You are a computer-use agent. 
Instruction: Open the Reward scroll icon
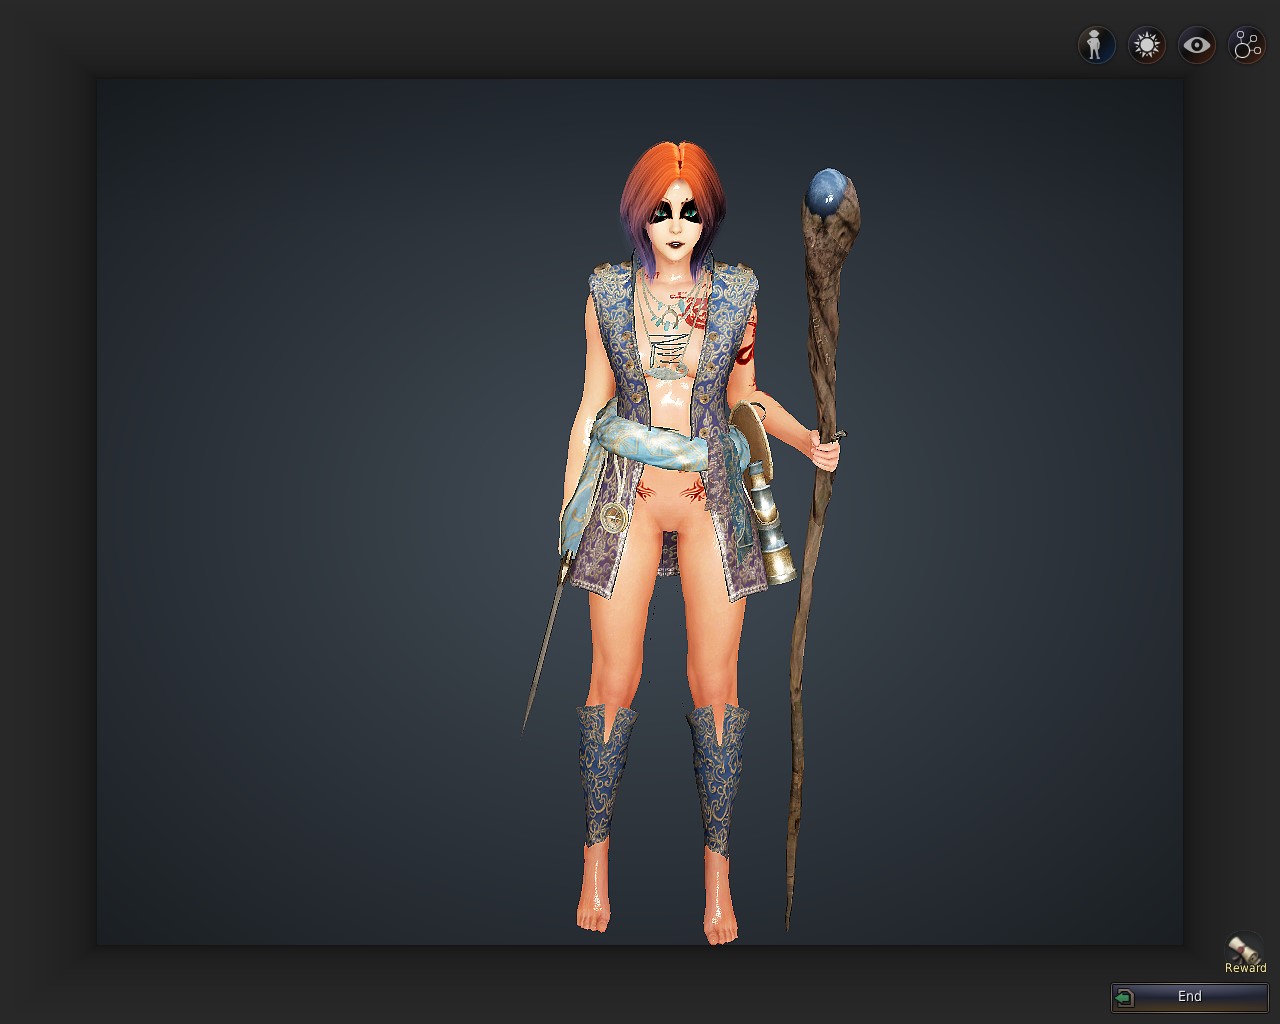pyautogui.click(x=1245, y=947)
